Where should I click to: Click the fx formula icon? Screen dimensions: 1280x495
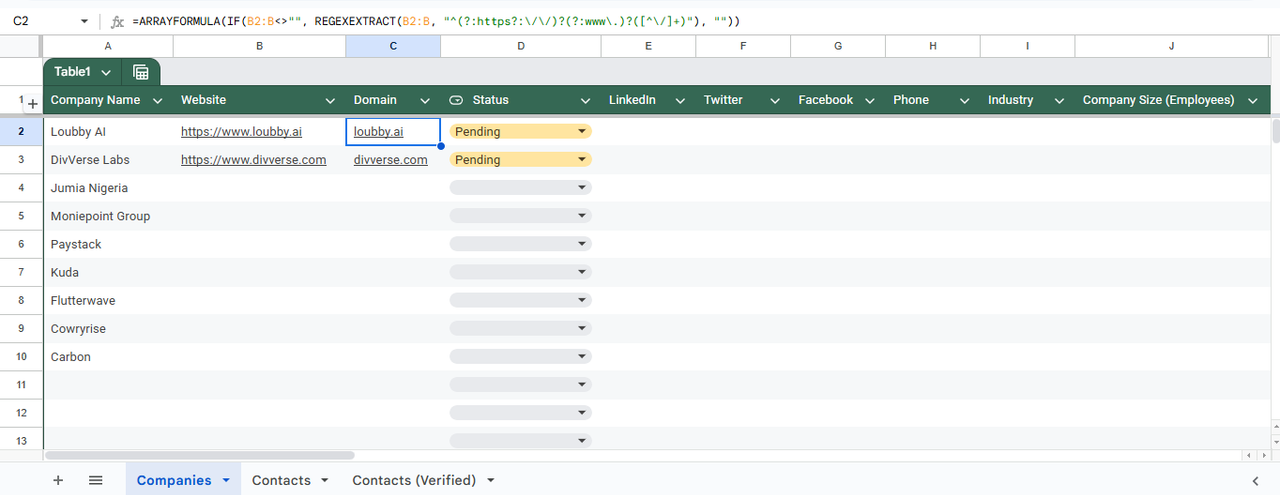tap(117, 21)
